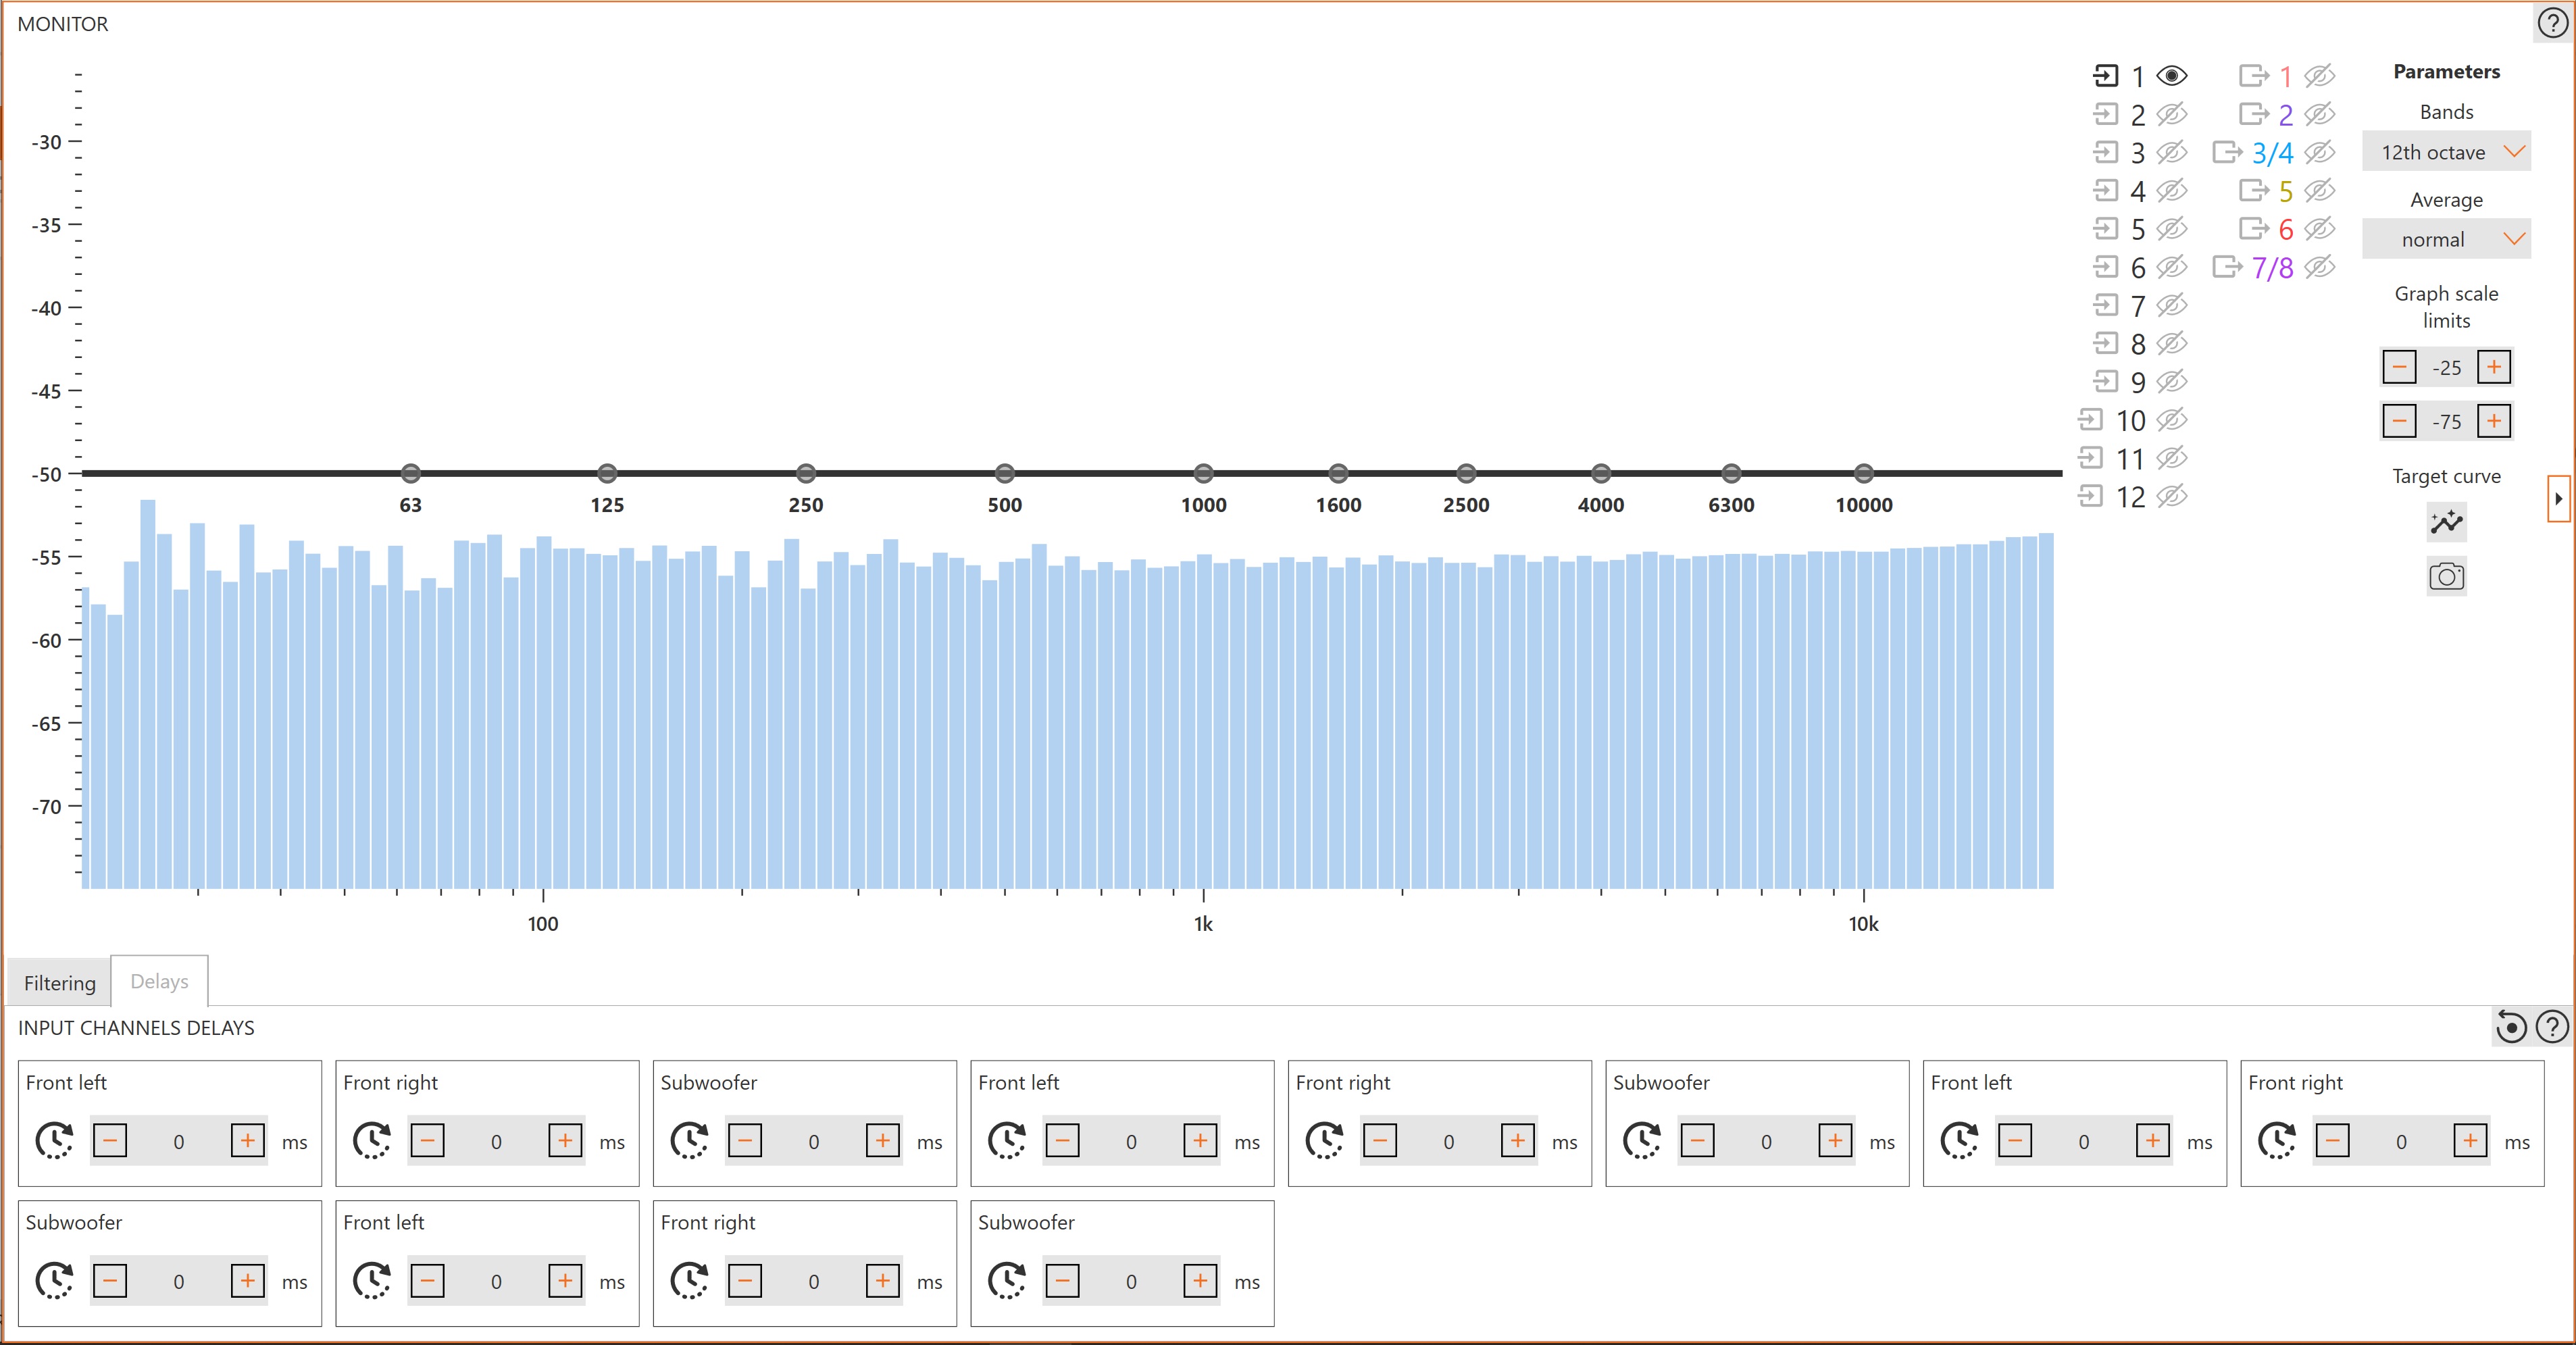2576x1345 pixels.
Task: Take a snapshot with the camera icon
Action: pos(2446,576)
